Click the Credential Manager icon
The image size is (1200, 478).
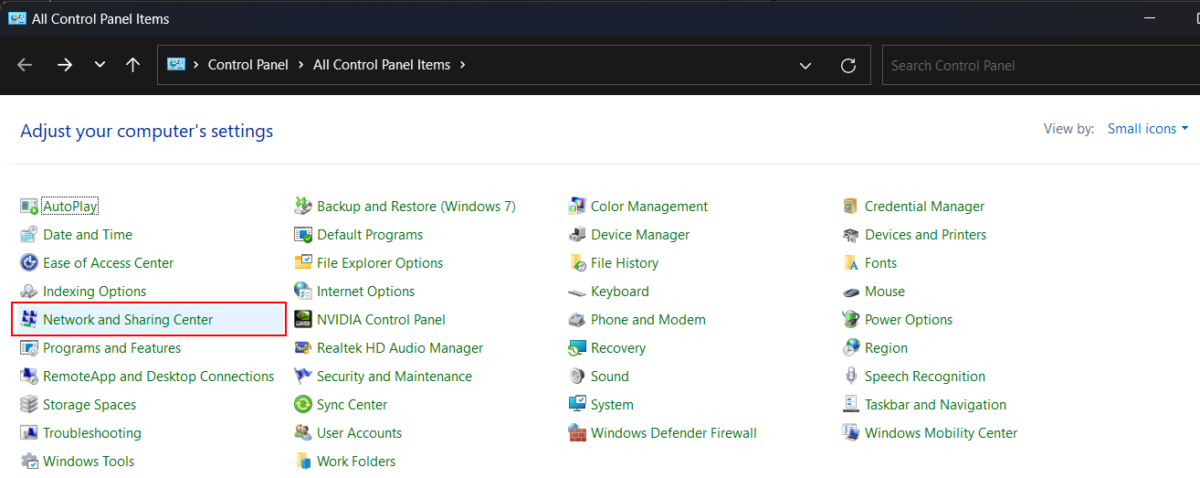click(x=851, y=207)
